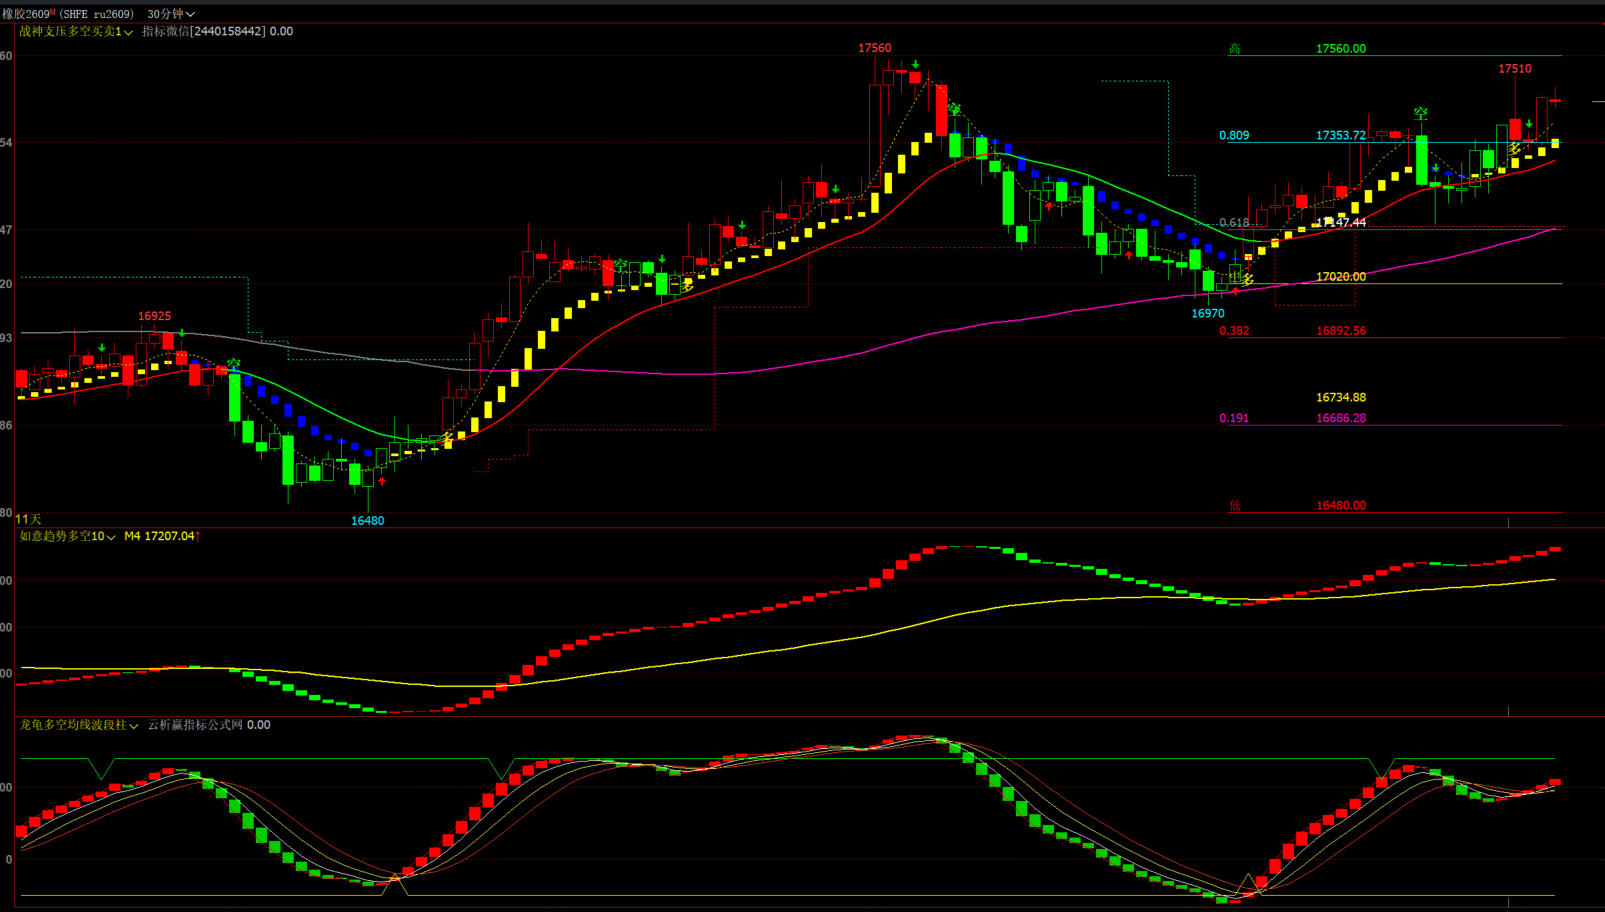Viewport: 1605px width, 912px height.
Task: Click the green down arrow below 16925 label
Action: click(182, 333)
